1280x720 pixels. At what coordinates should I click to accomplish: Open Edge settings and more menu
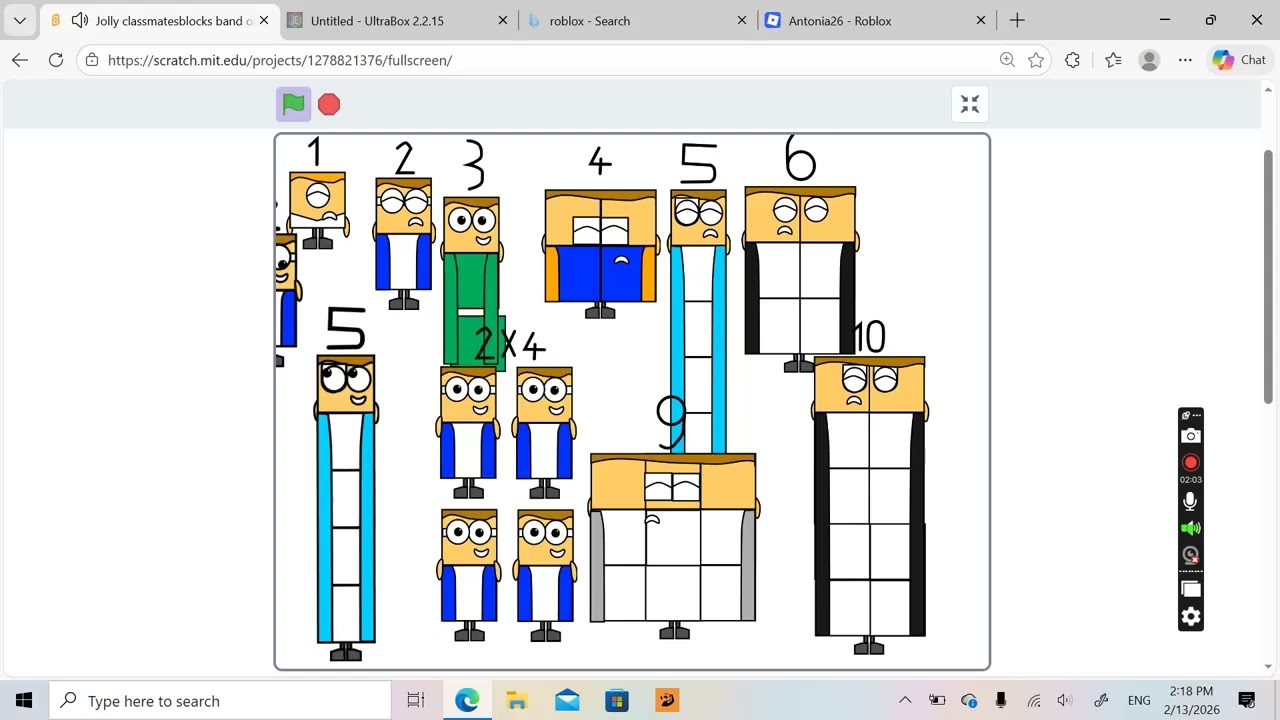pos(1185,60)
